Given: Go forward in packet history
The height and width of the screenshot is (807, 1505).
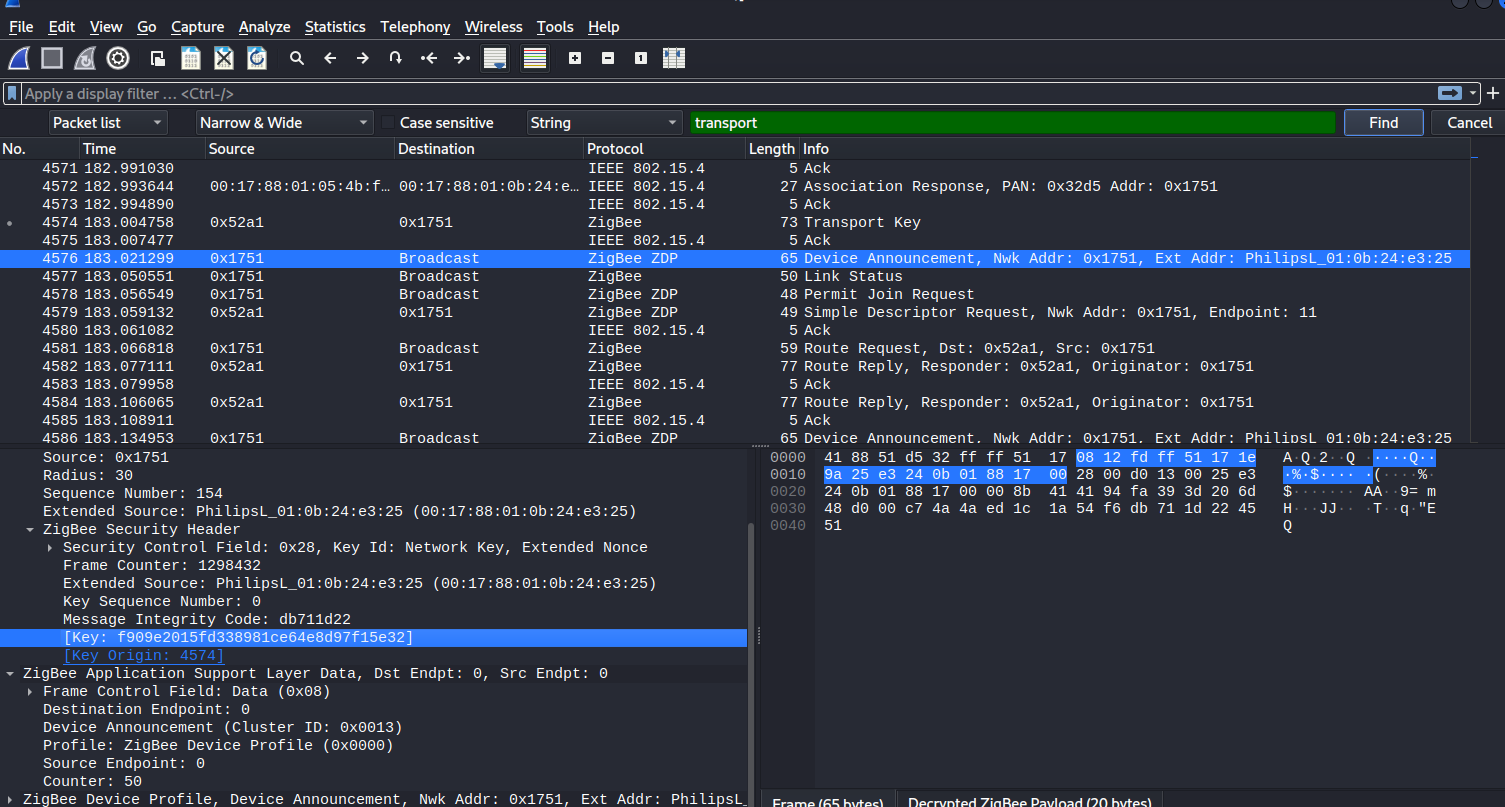Looking at the screenshot, I should pyautogui.click(x=363, y=58).
